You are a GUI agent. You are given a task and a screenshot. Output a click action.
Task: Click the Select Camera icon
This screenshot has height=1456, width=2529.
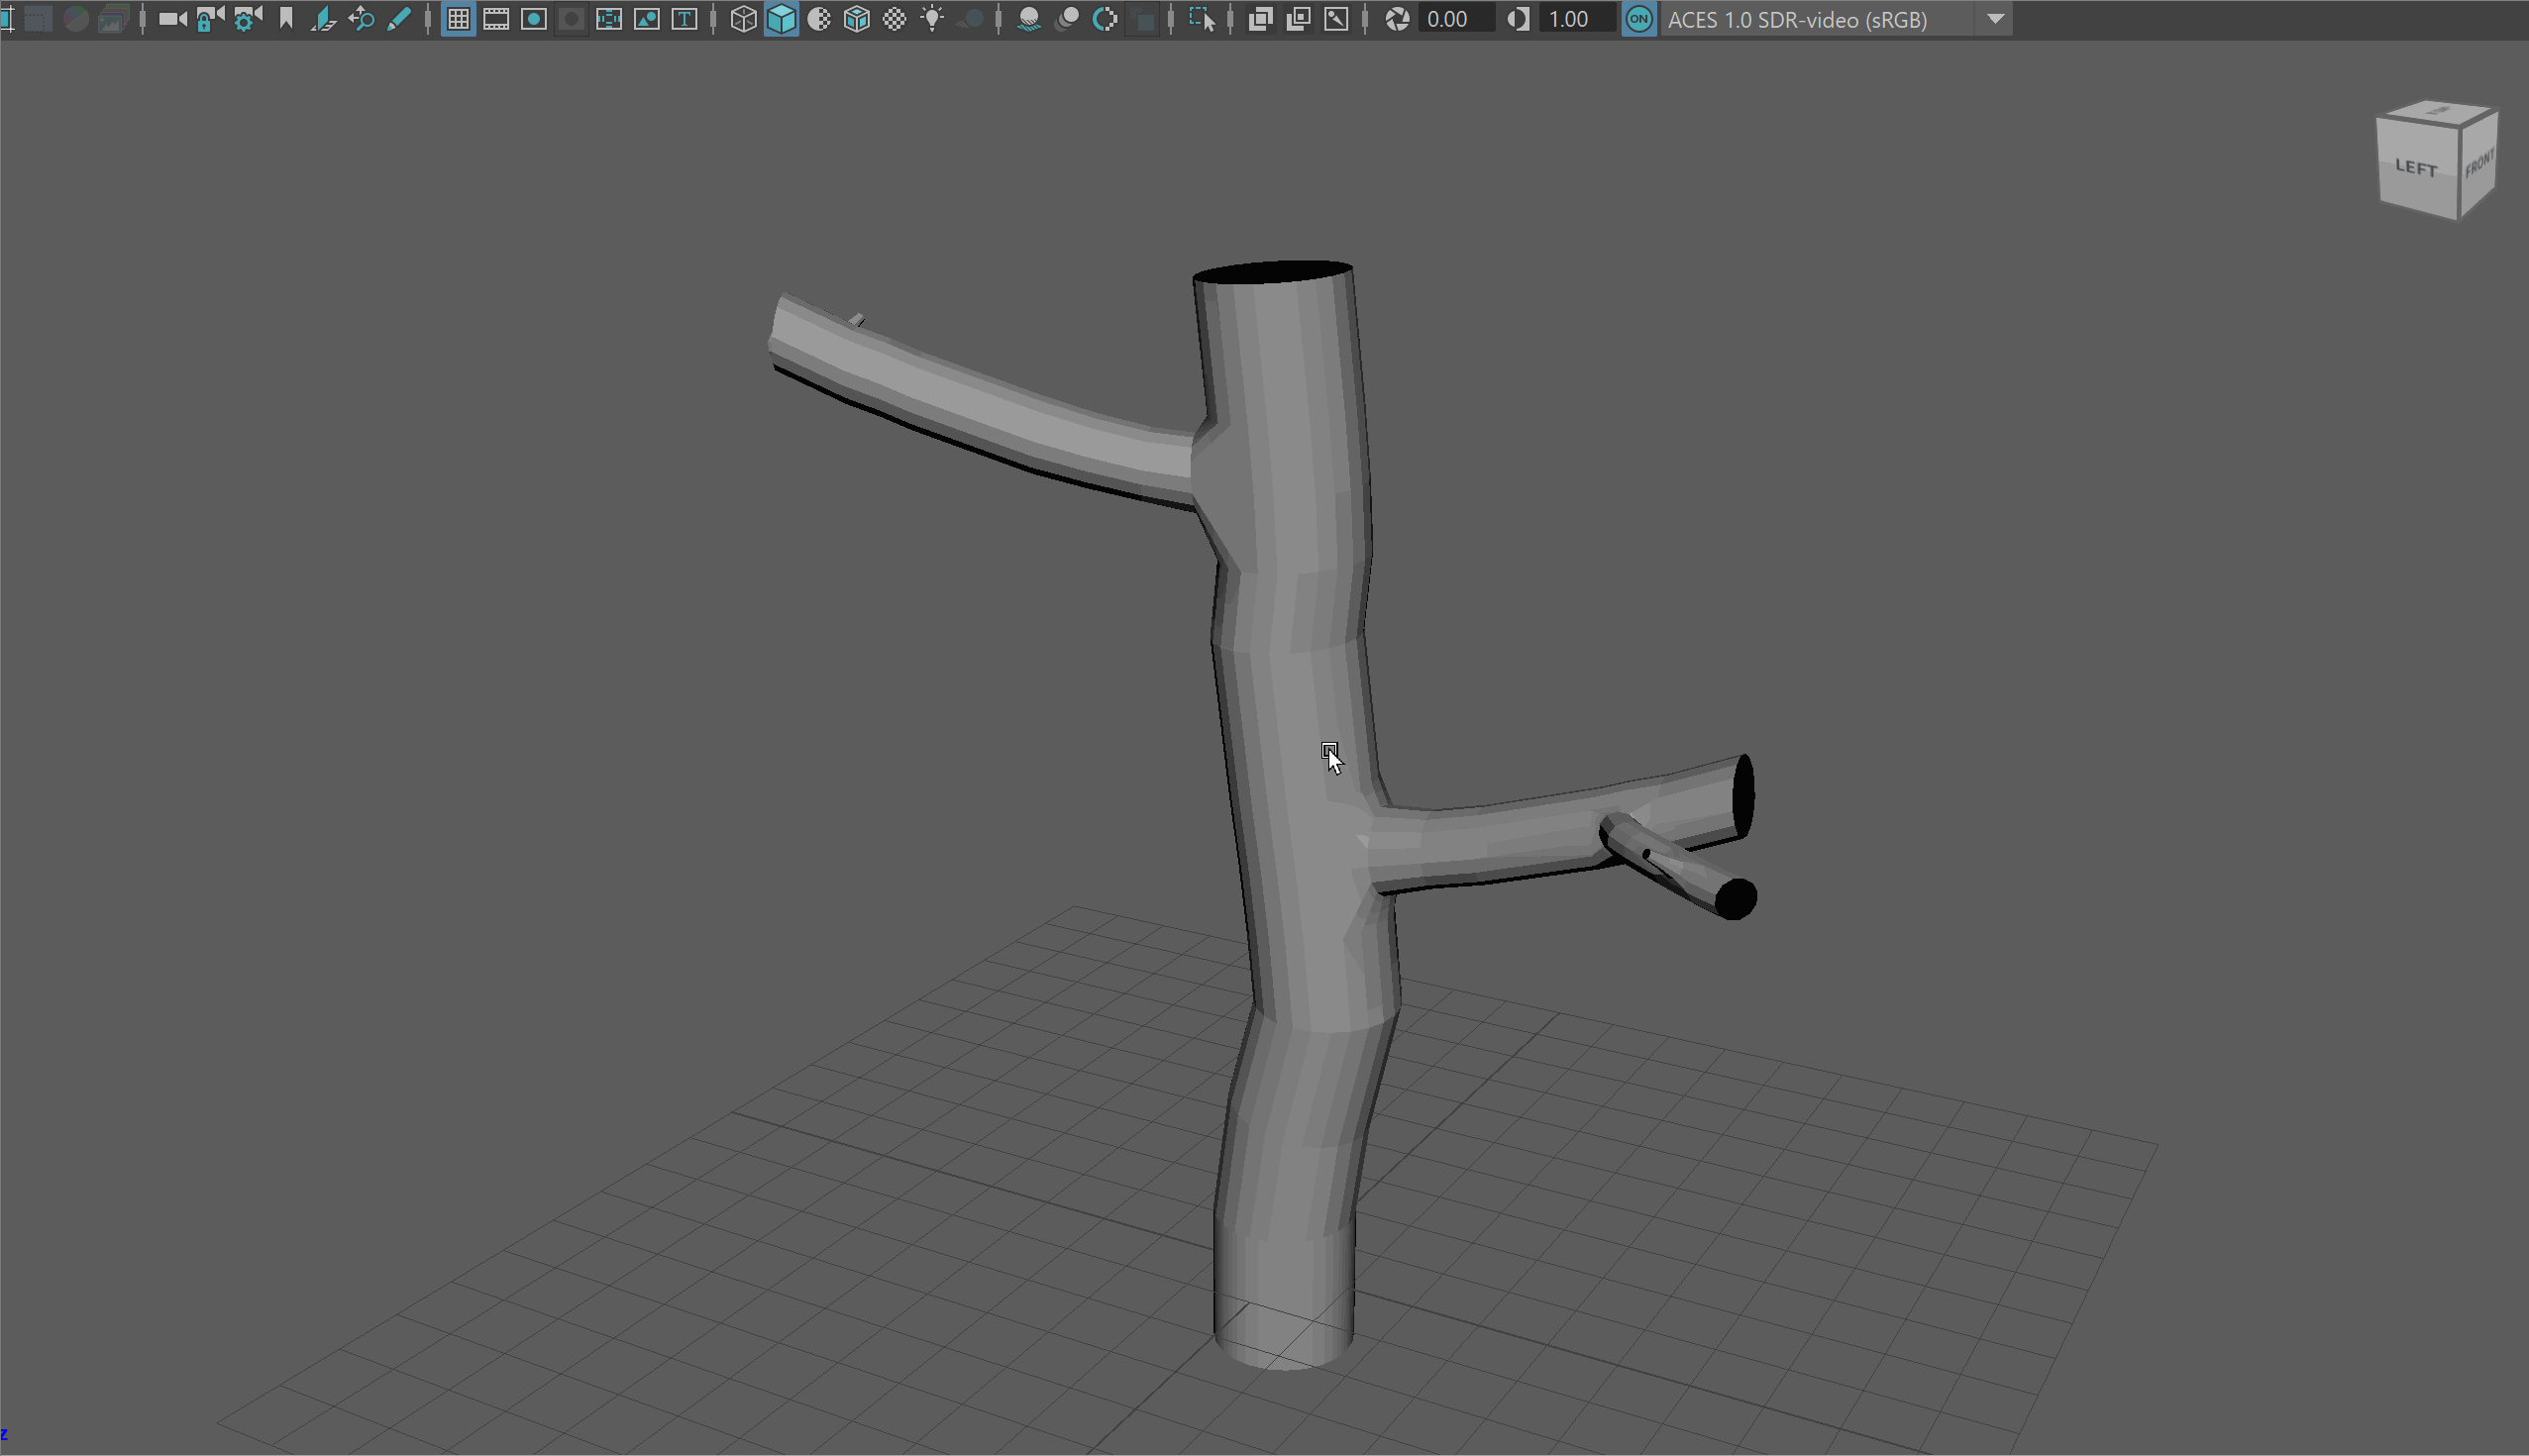click(x=172, y=19)
